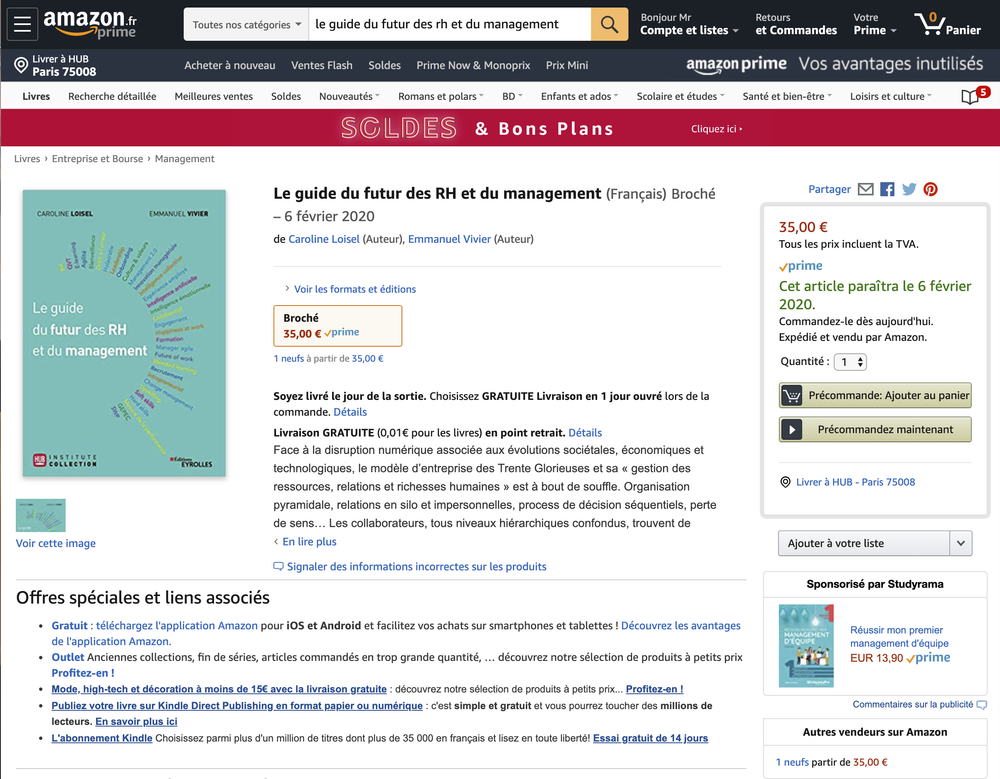Click the Soldes & Bons Plans Cliquez ici

coord(716,129)
